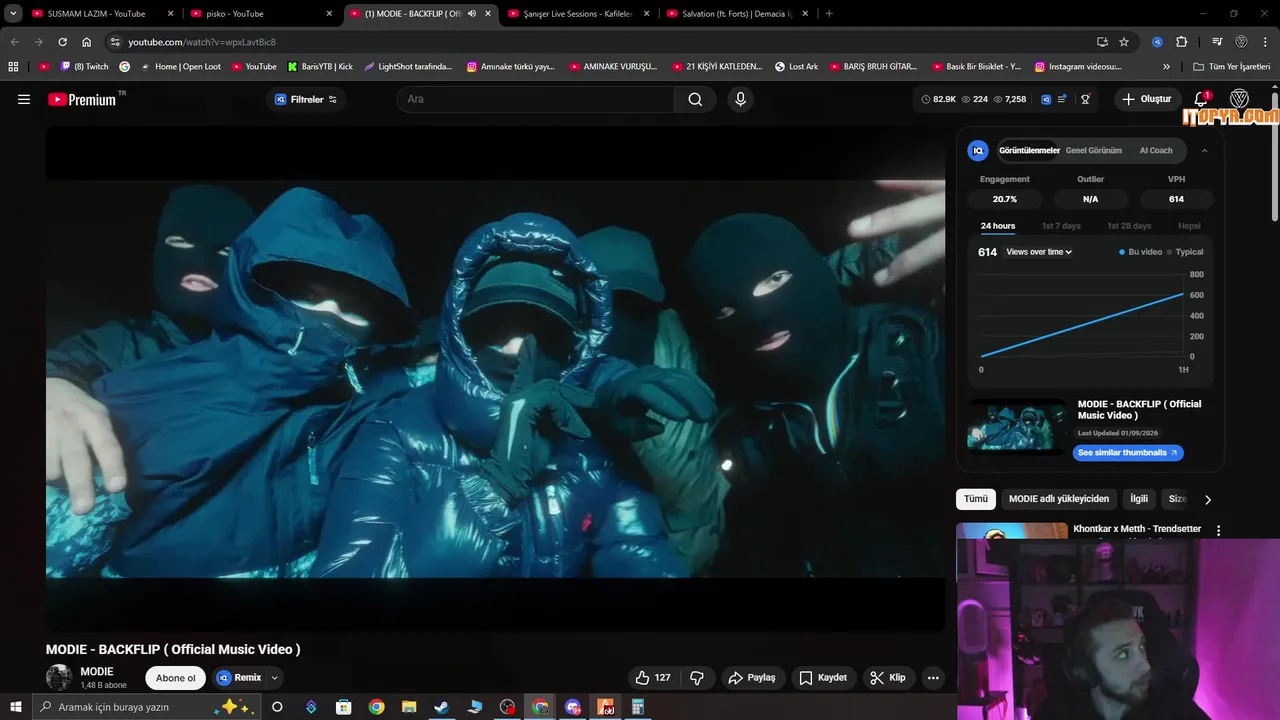Screen dimensions: 1280x720
Task: Open Chrome three-dot menu
Action: pyautogui.click(x=1266, y=42)
